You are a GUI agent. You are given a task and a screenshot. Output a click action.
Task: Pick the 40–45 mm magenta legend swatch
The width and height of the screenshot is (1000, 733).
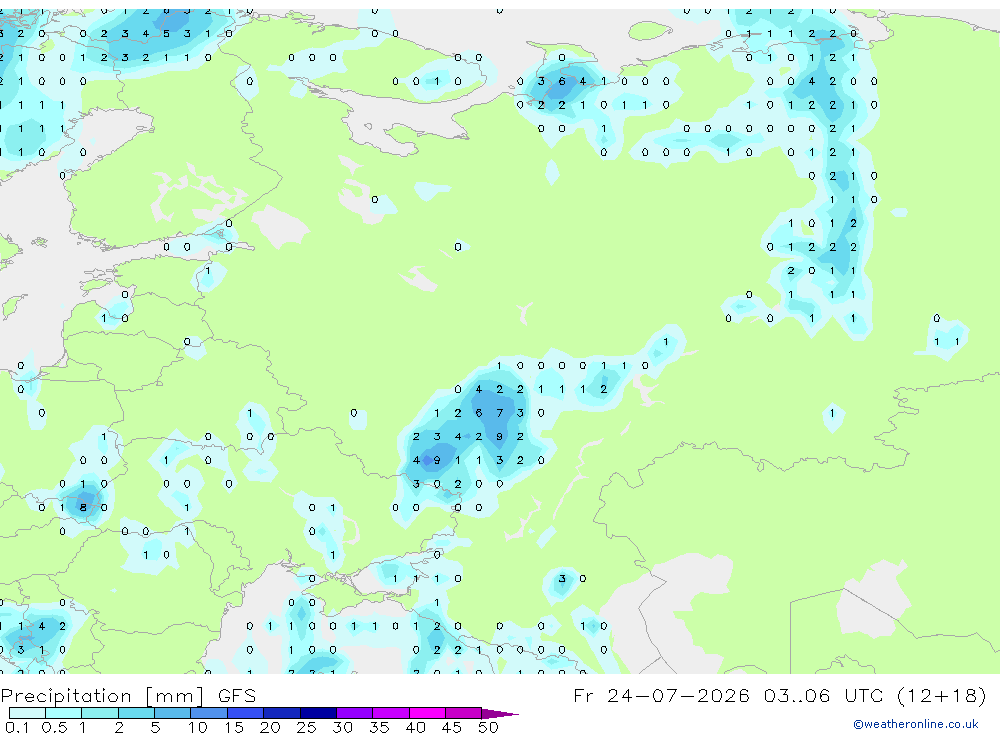click(x=427, y=713)
